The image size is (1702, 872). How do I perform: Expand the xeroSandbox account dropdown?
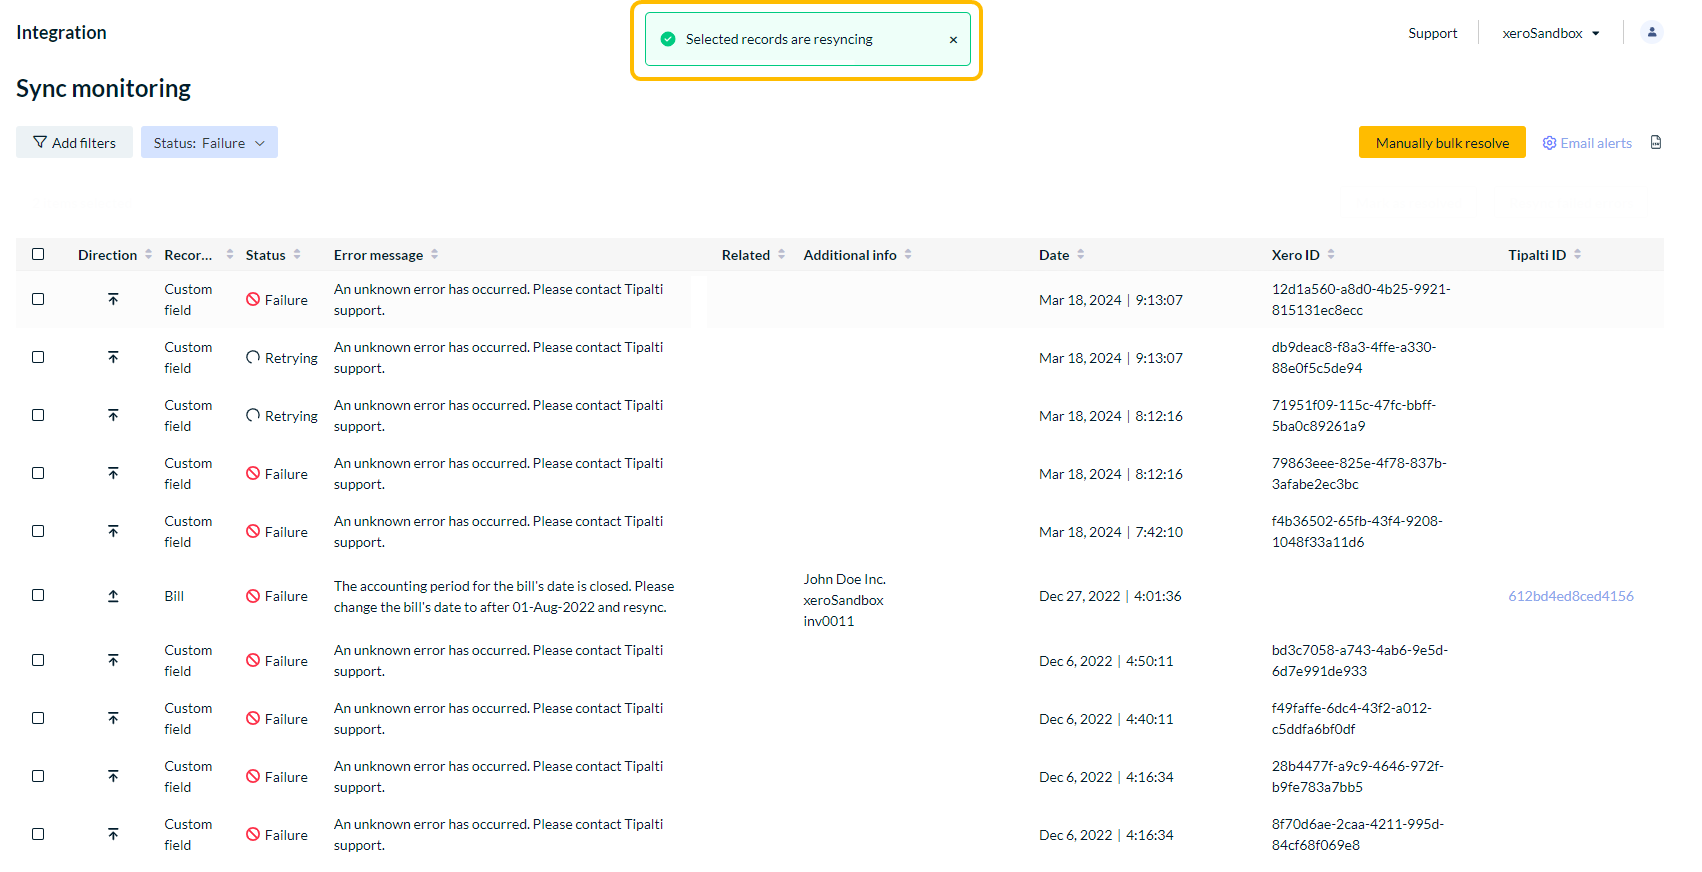coord(1550,33)
